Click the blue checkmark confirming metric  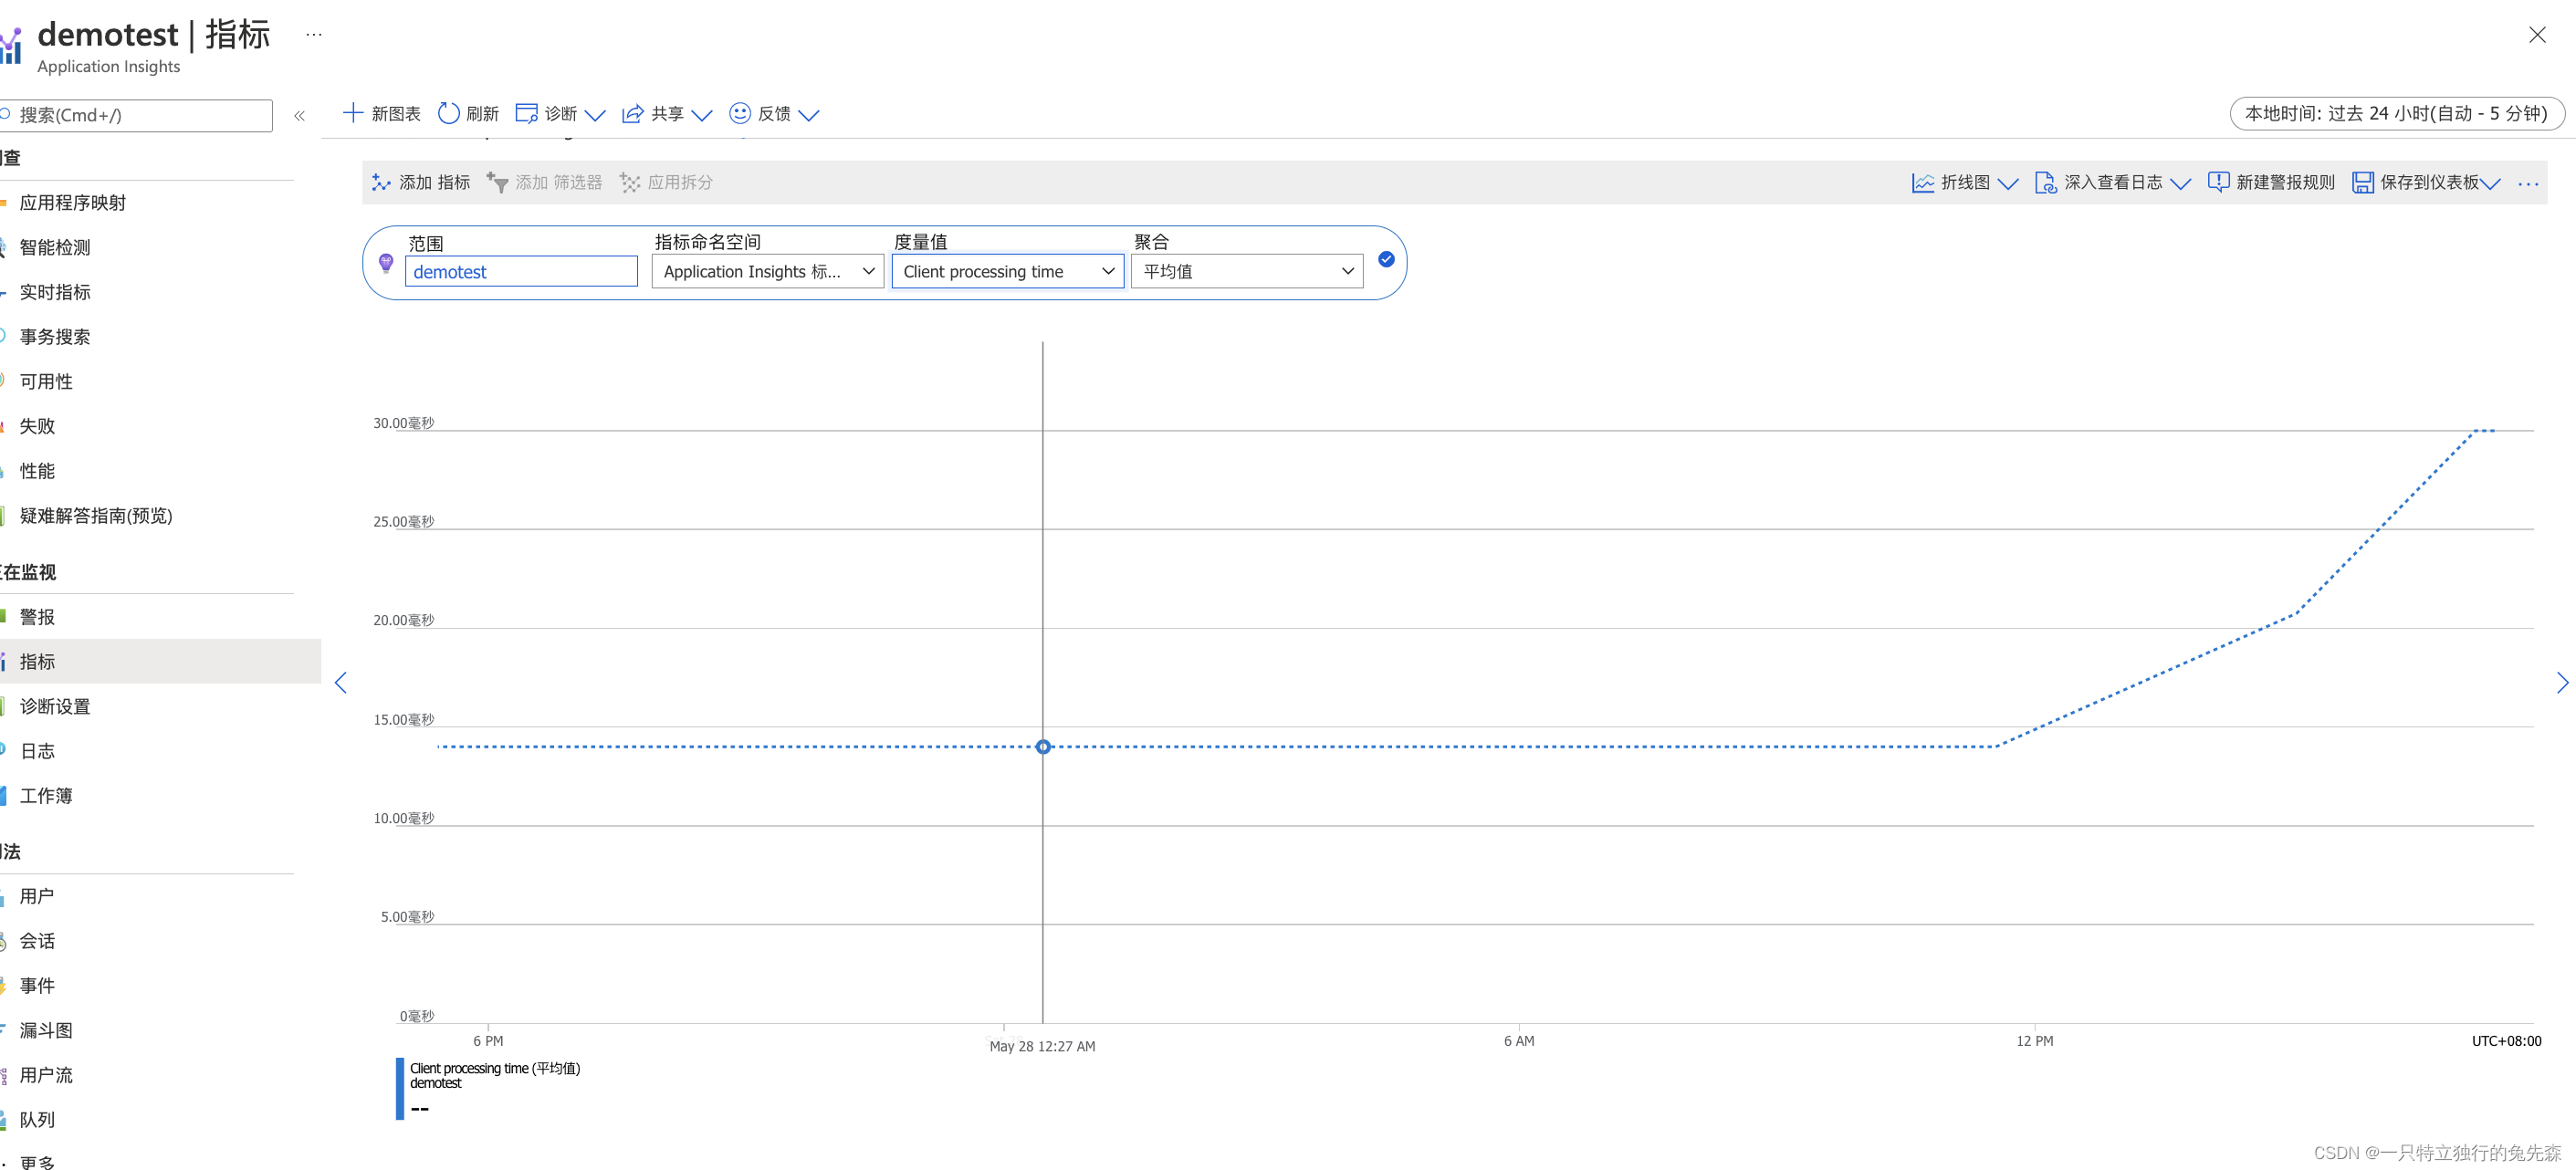(1386, 260)
